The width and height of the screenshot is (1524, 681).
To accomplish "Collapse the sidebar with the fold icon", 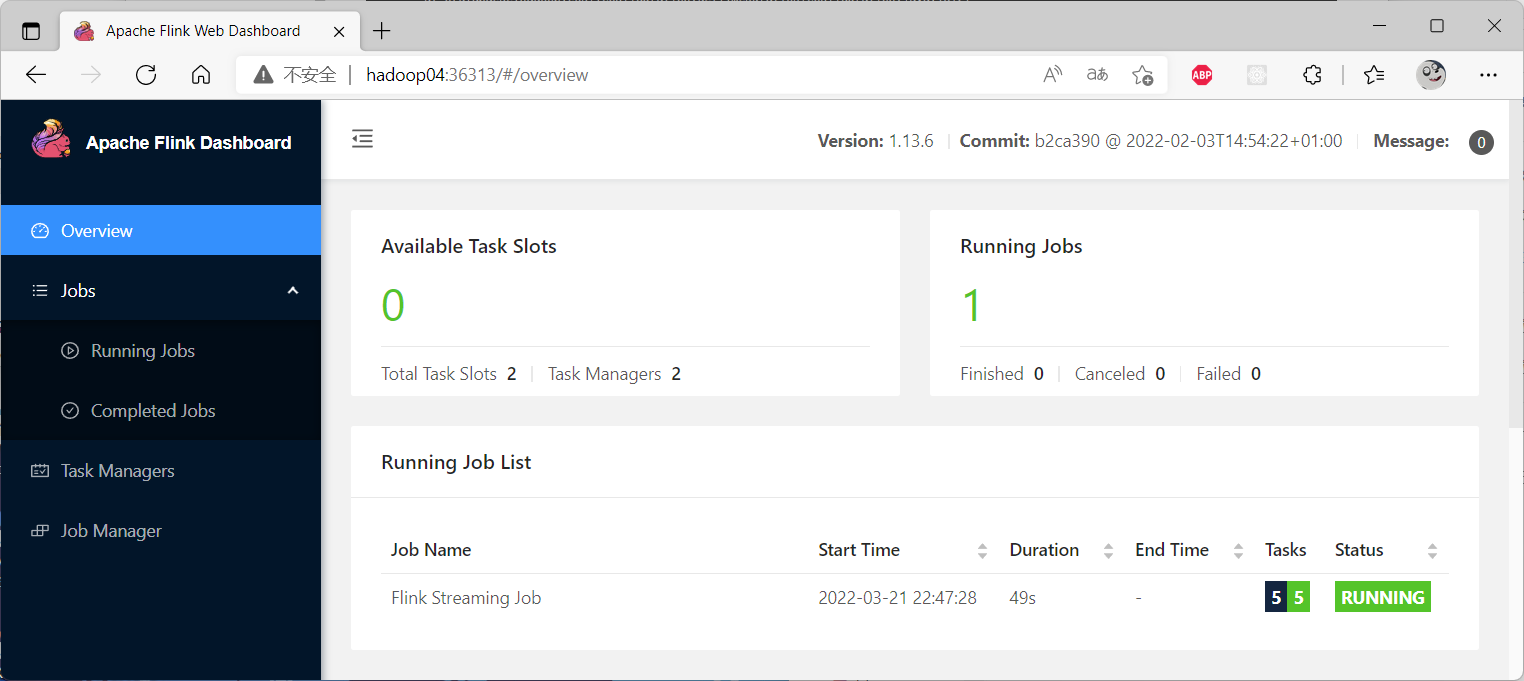I will 362,140.
